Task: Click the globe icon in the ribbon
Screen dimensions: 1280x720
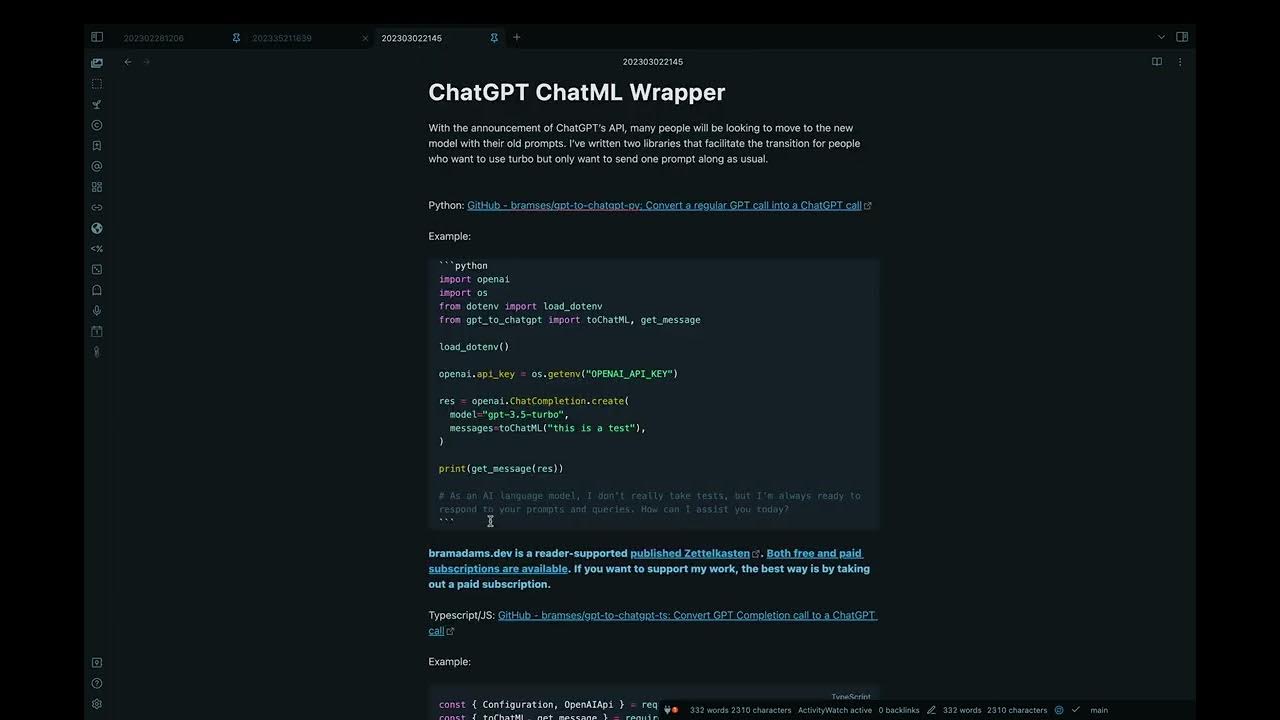Action: click(97, 228)
